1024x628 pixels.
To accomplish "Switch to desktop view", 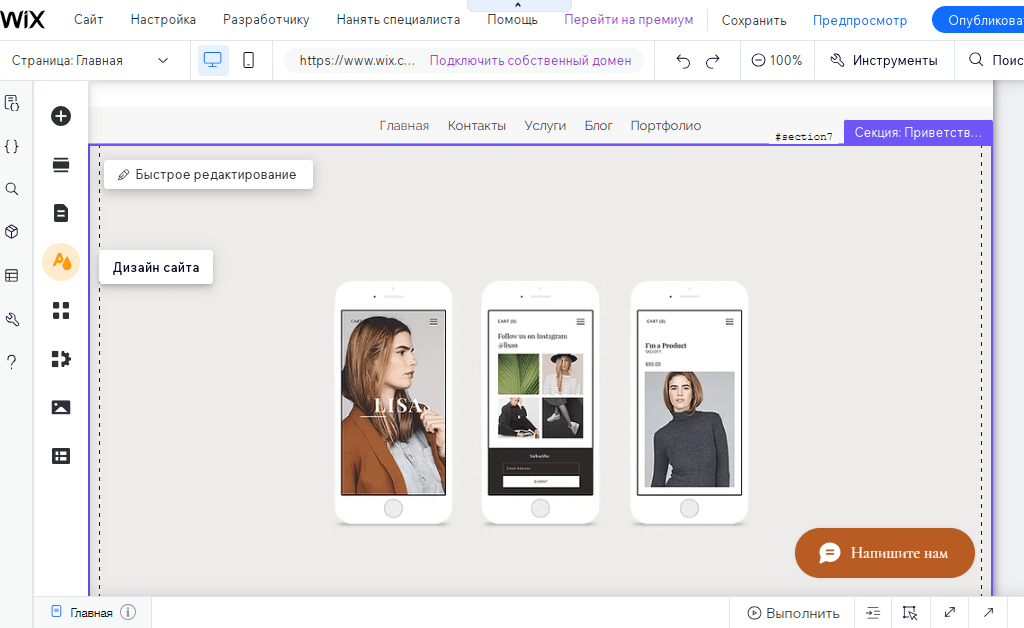I will (213, 60).
